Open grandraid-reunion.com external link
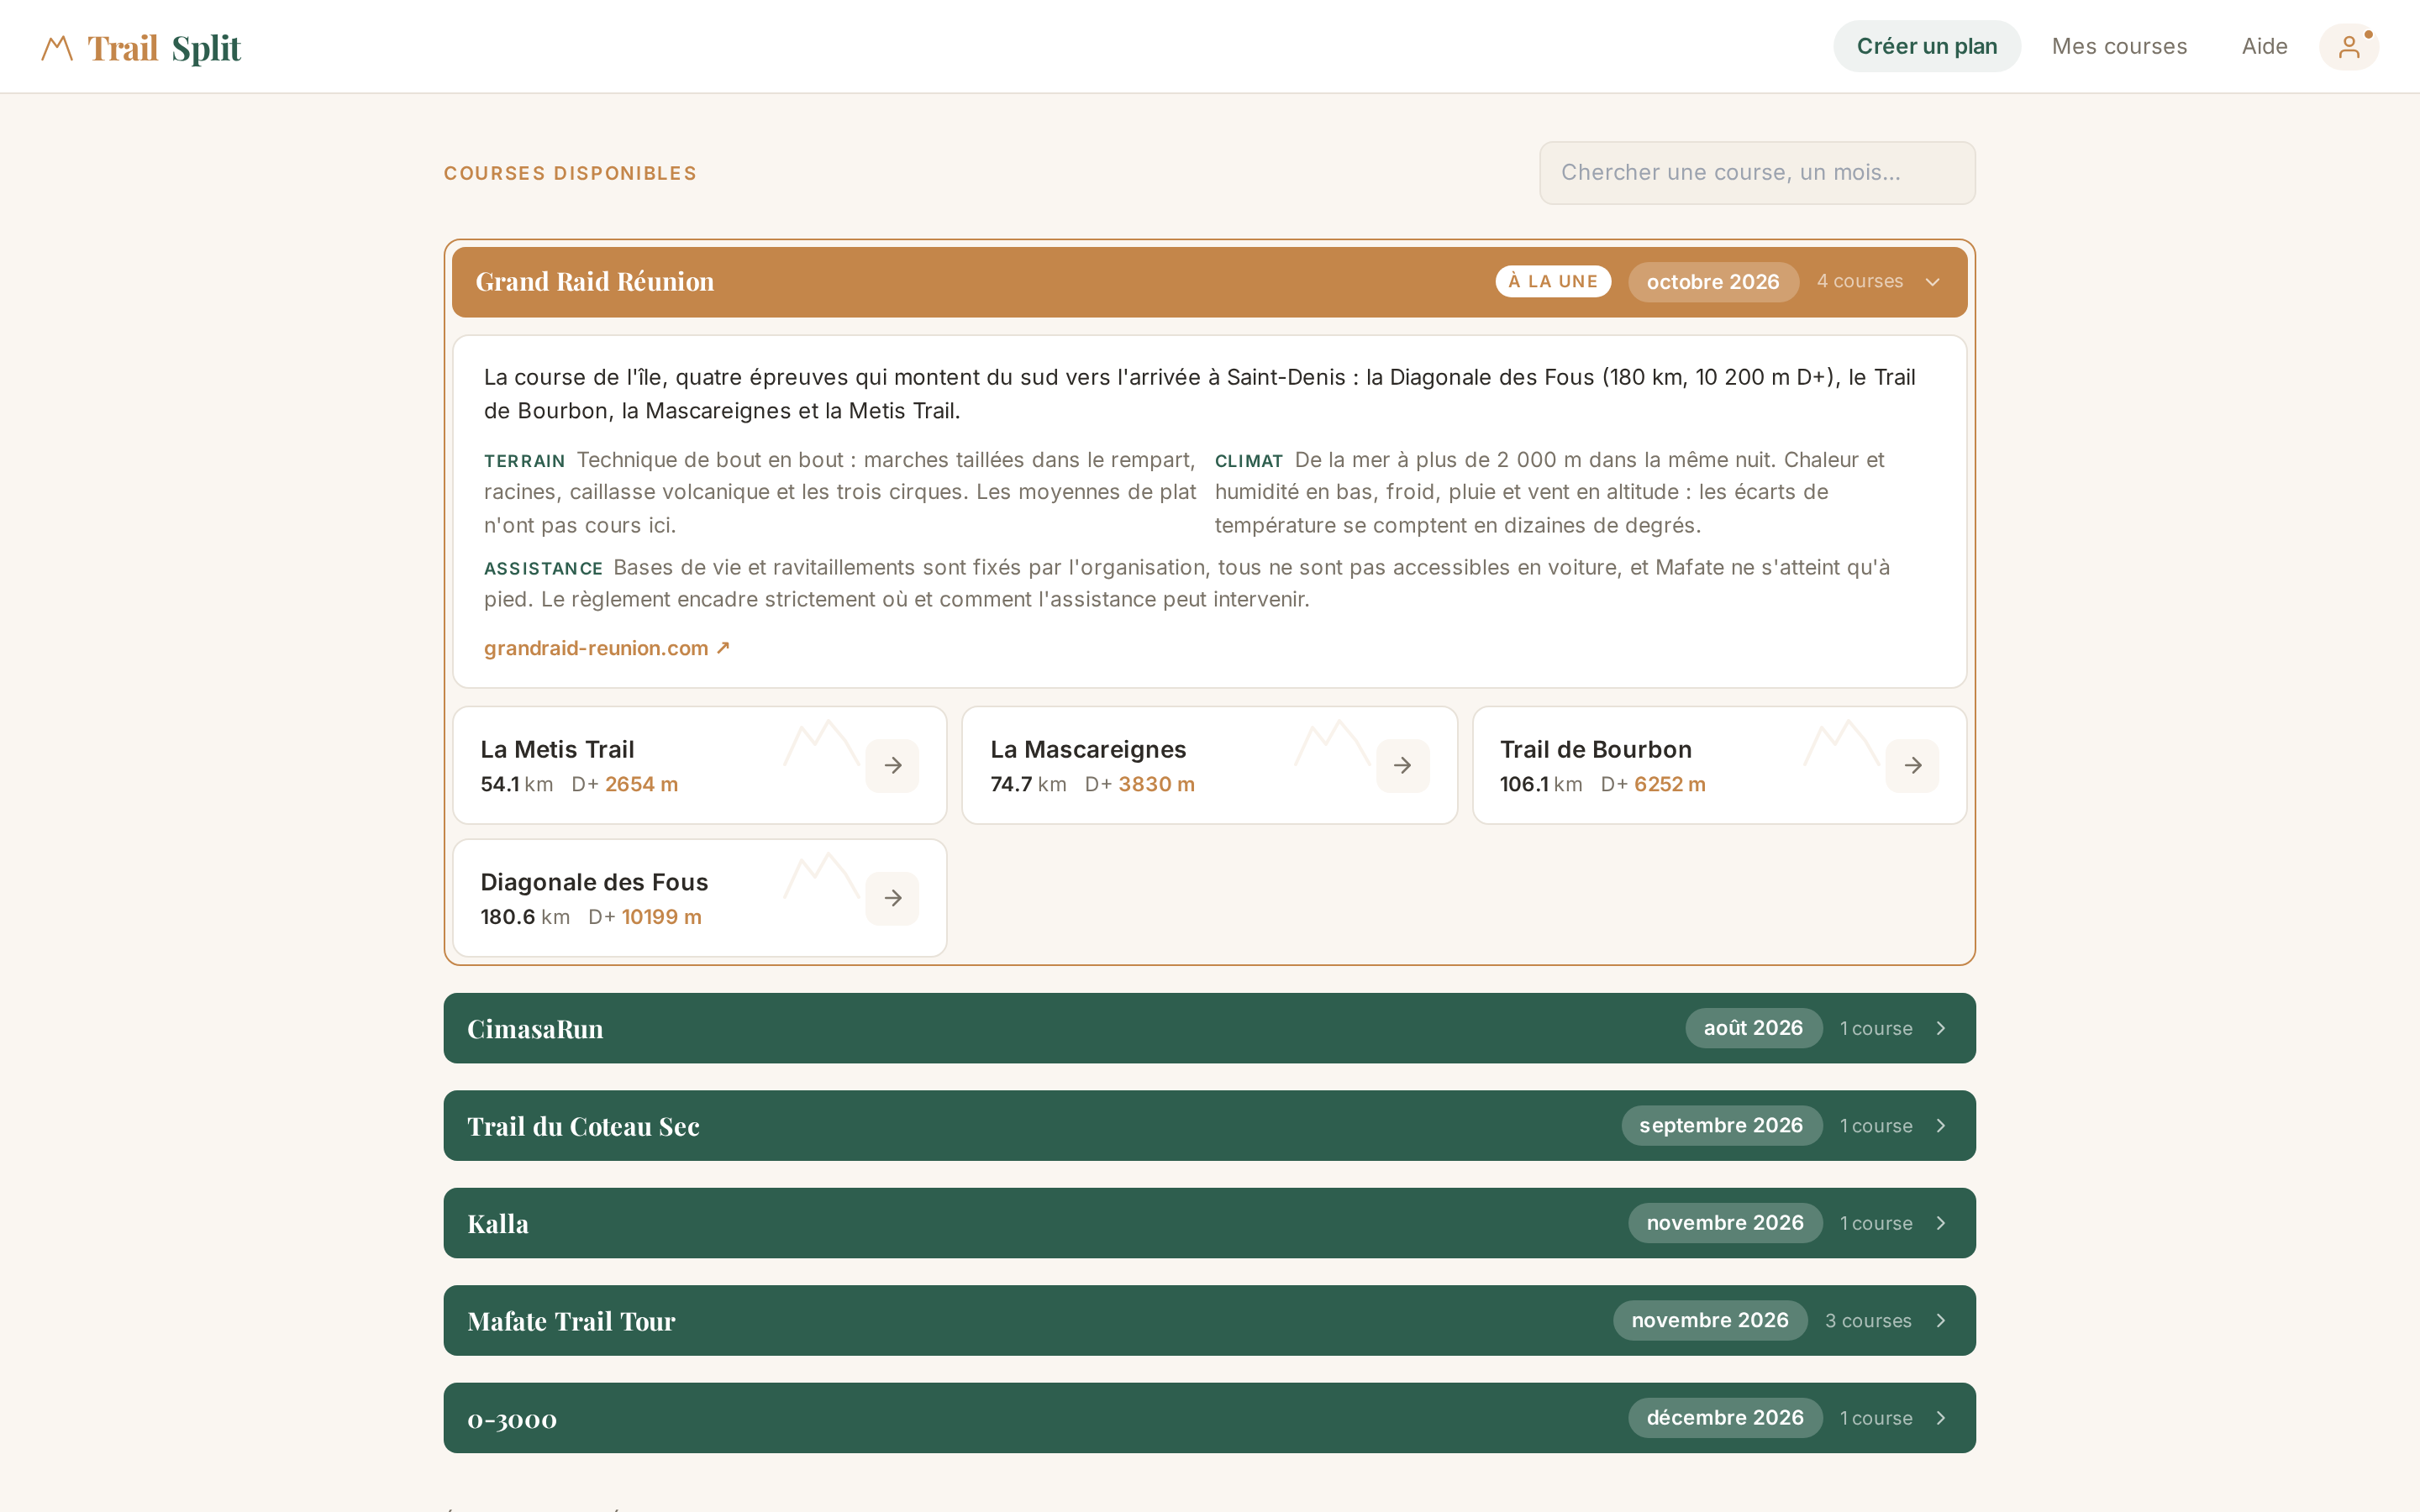Screen dimensions: 2420x1512 click(x=607, y=648)
